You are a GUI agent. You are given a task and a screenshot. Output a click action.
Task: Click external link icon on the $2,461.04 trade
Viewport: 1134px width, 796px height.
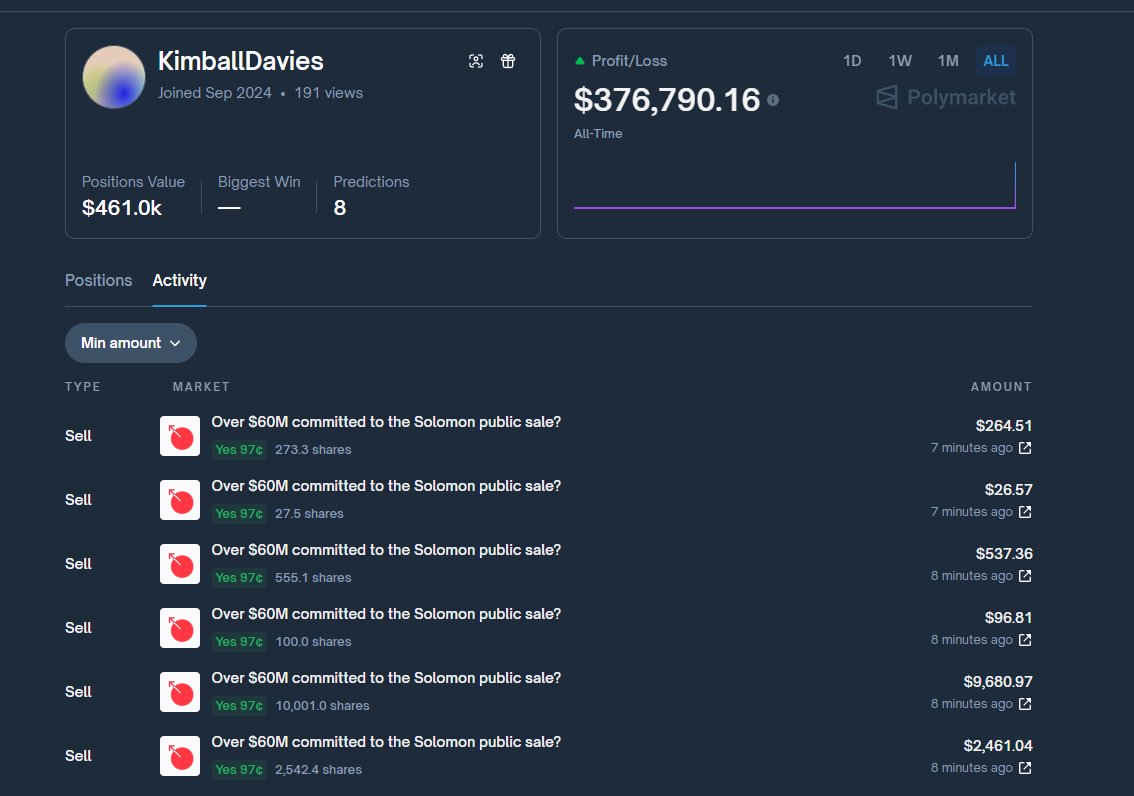1023,768
